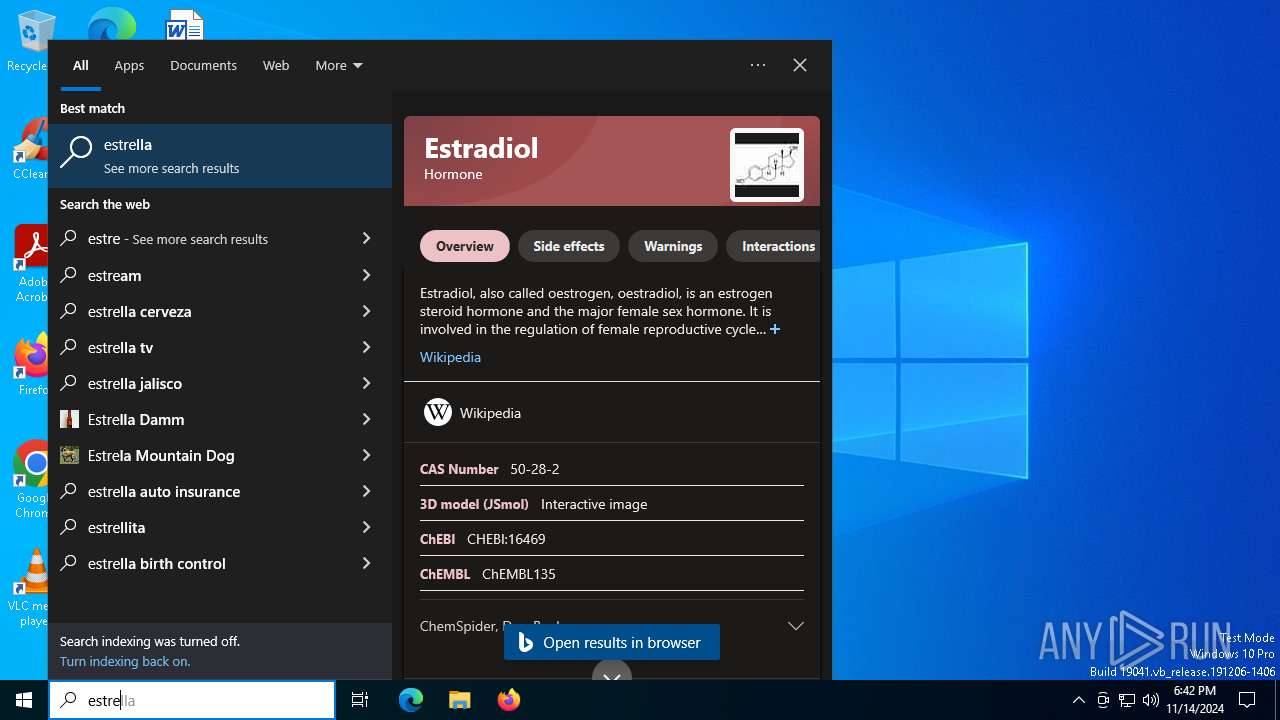The width and height of the screenshot is (1280, 720).
Task: Expand the 'estre' suggestion arrow
Action: point(366,238)
